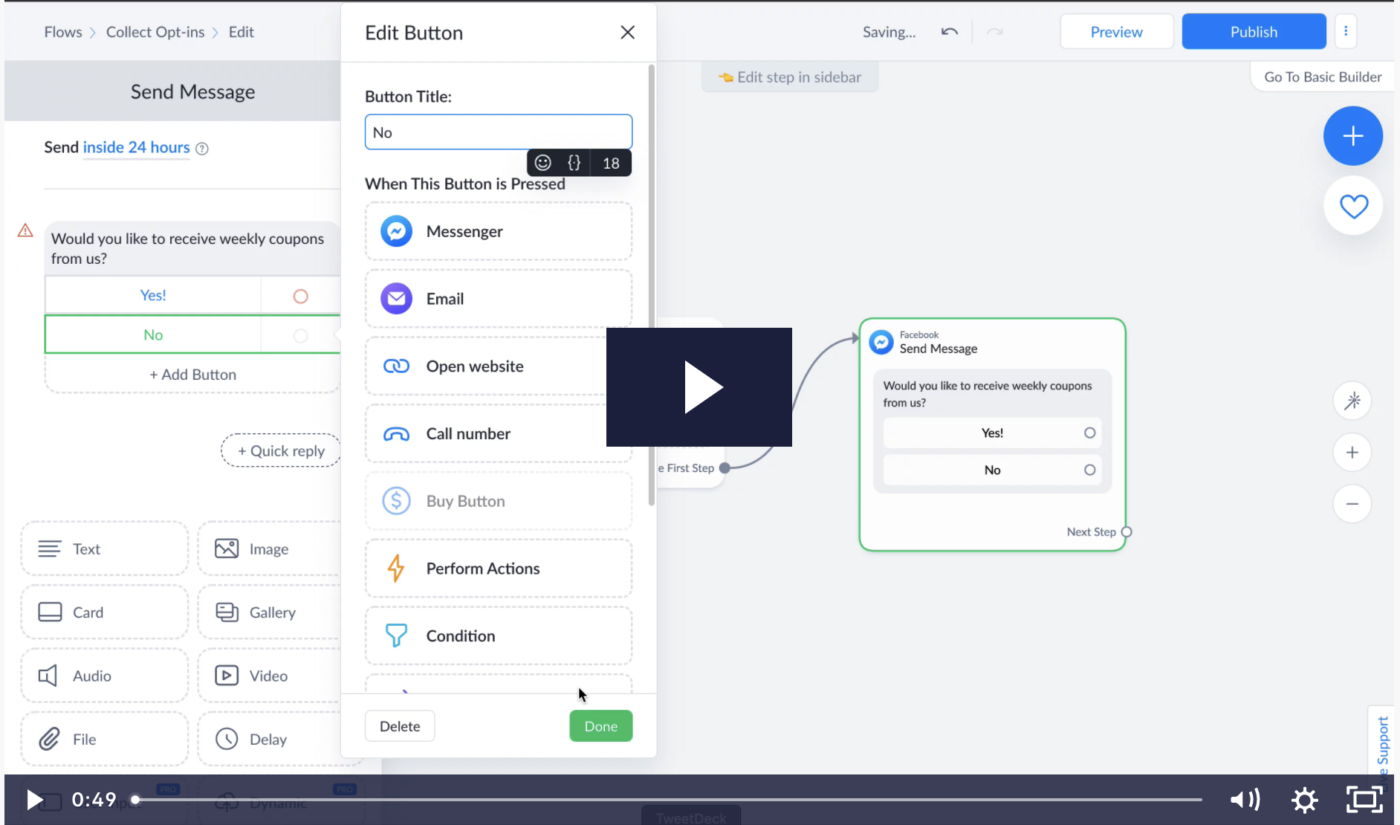Click the Yes! button on canvas node
The height and width of the screenshot is (825, 1400).
point(992,433)
